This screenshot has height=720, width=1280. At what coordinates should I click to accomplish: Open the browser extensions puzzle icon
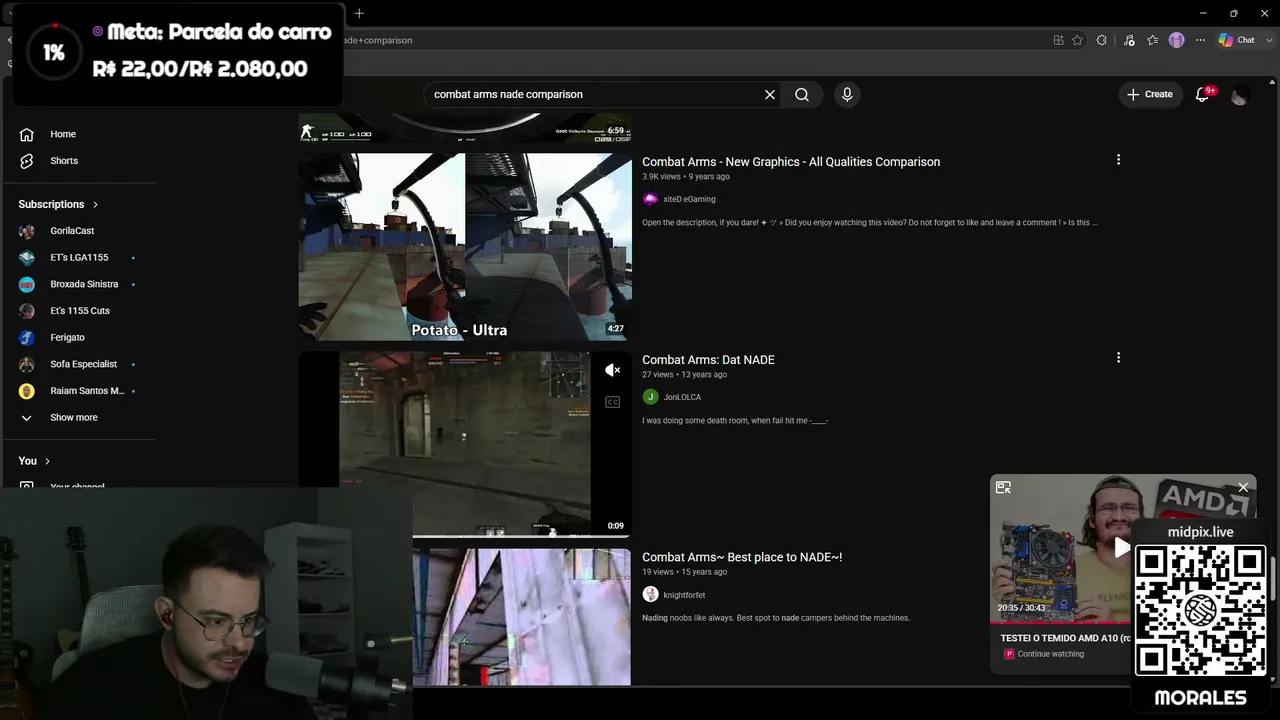point(1102,40)
